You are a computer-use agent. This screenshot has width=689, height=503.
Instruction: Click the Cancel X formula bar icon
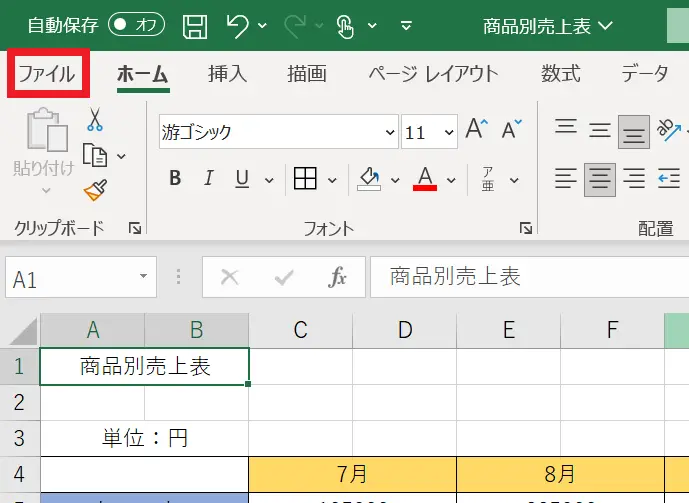point(229,278)
